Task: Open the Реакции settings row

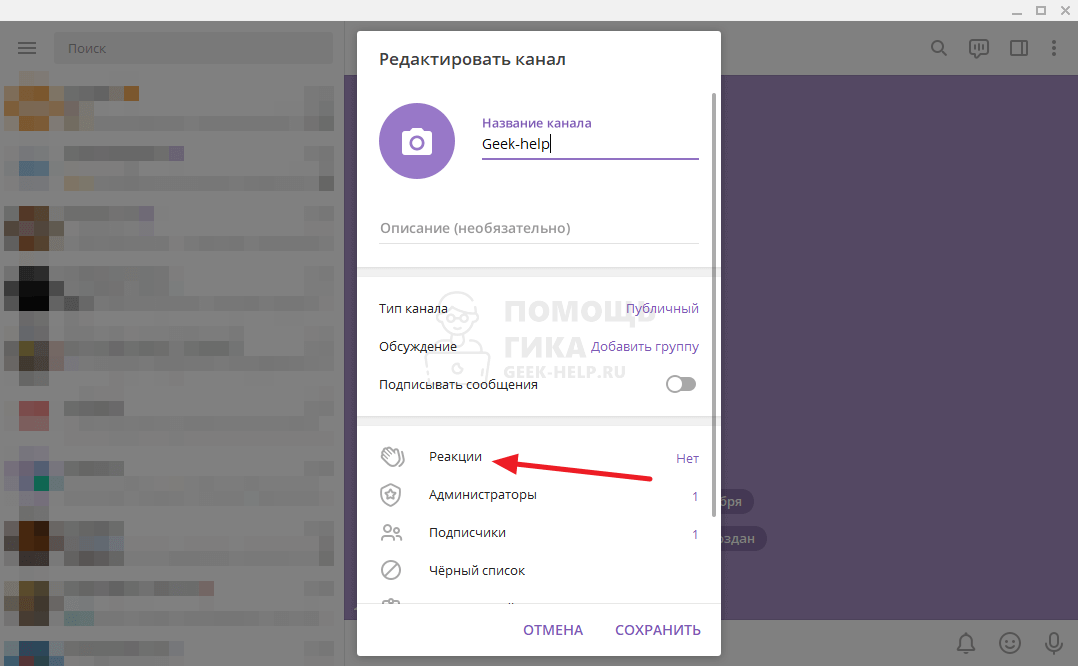Action: 455,457
